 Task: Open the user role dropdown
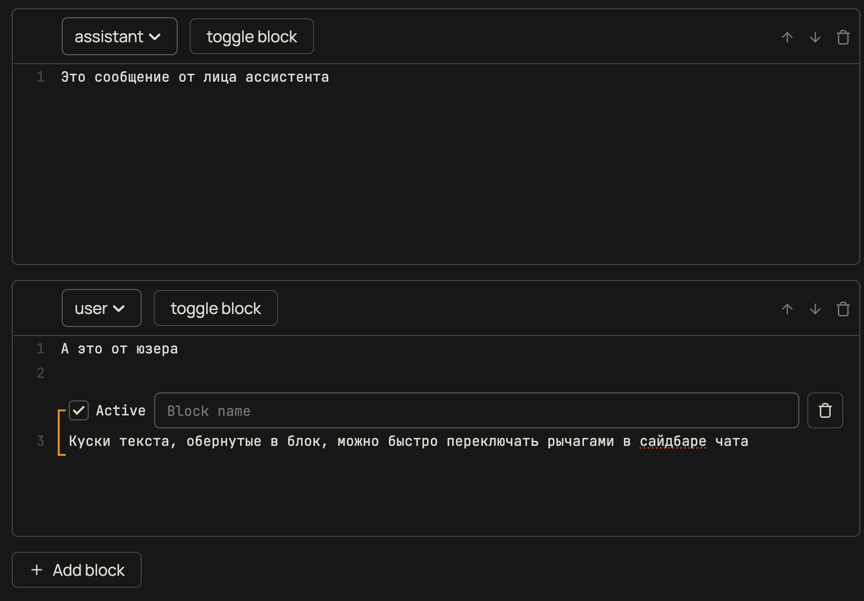101,309
